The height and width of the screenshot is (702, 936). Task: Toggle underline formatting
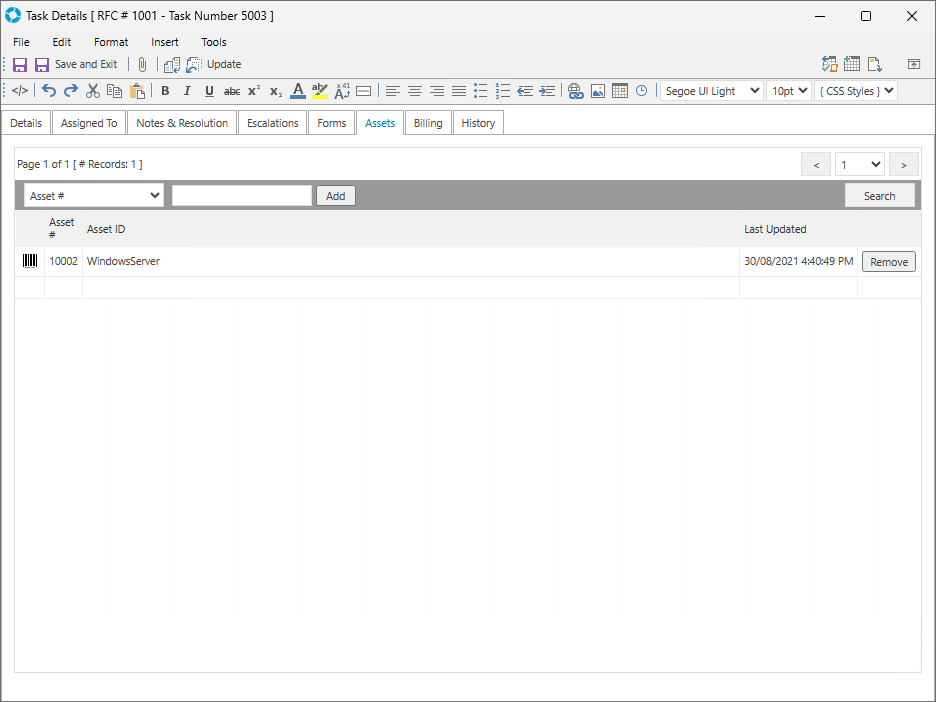[209, 91]
